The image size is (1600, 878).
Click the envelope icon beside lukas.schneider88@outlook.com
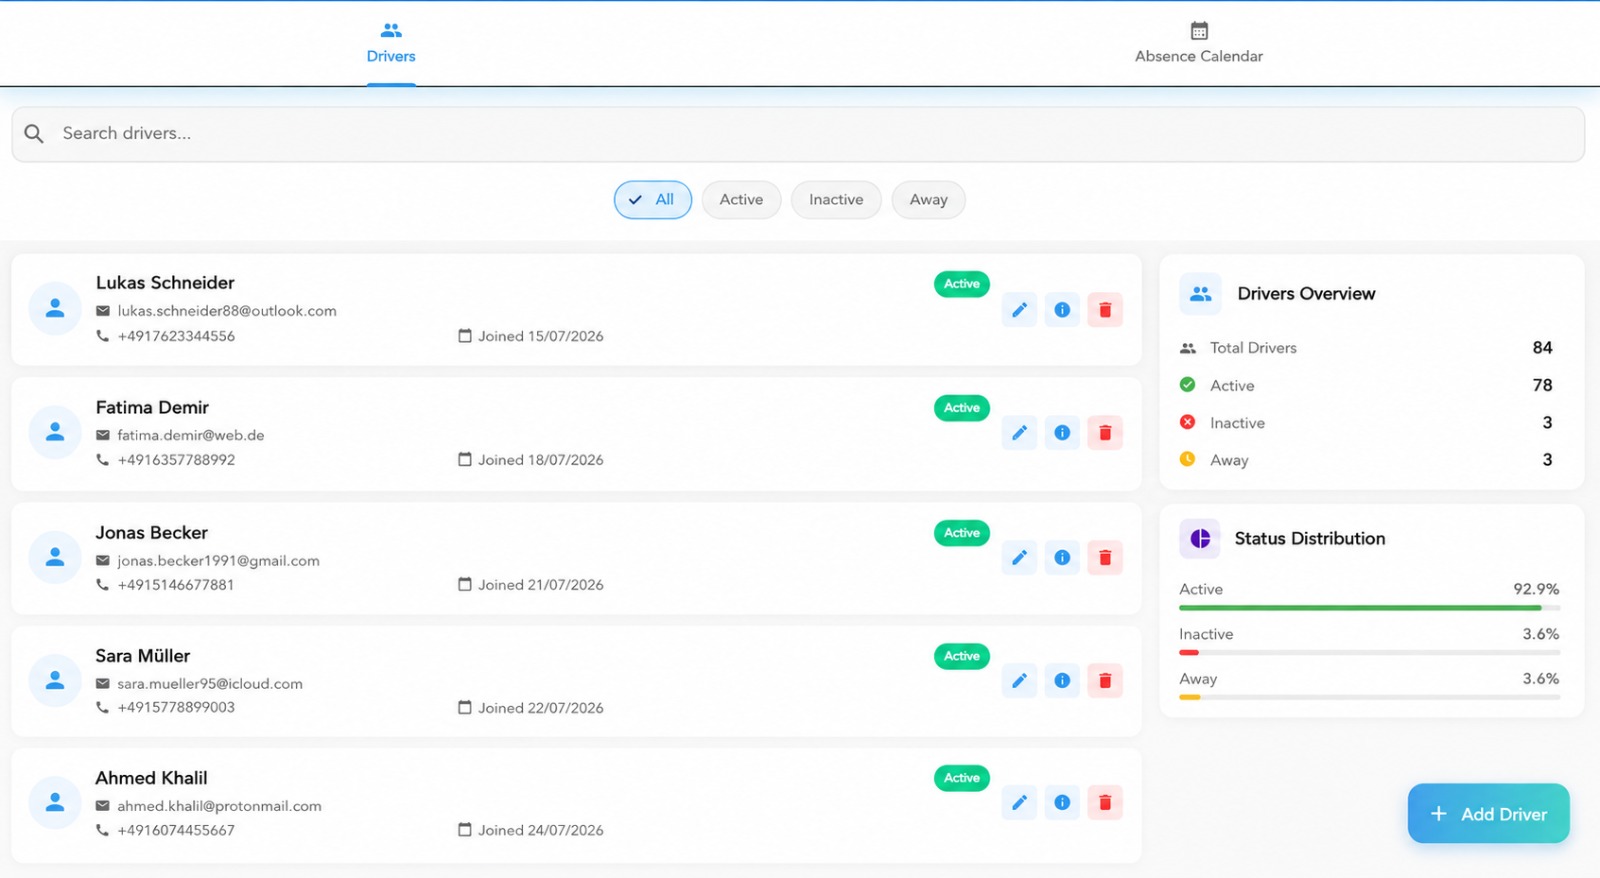coord(102,311)
